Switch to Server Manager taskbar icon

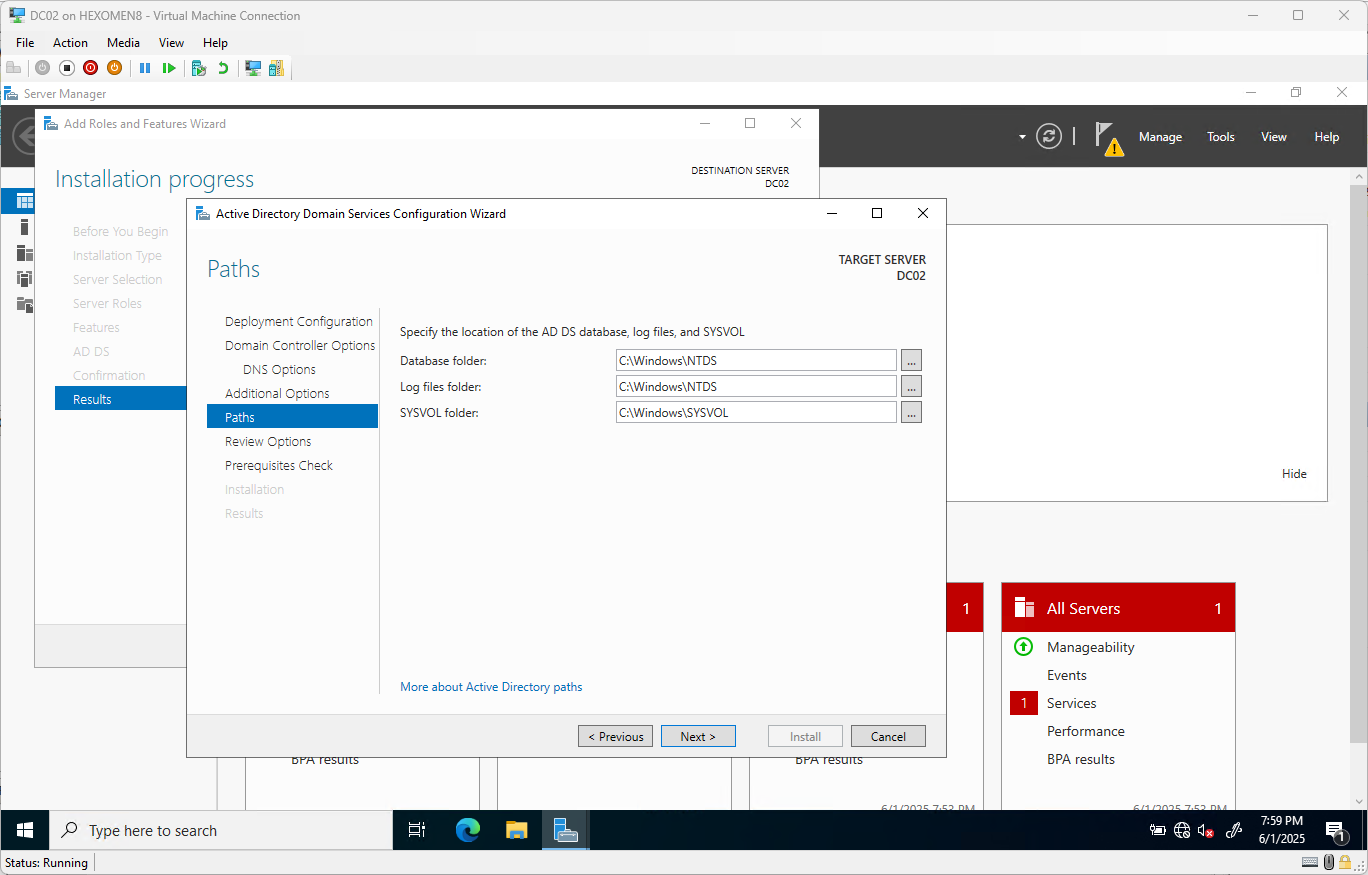pyautogui.click(x=566, y=830)
